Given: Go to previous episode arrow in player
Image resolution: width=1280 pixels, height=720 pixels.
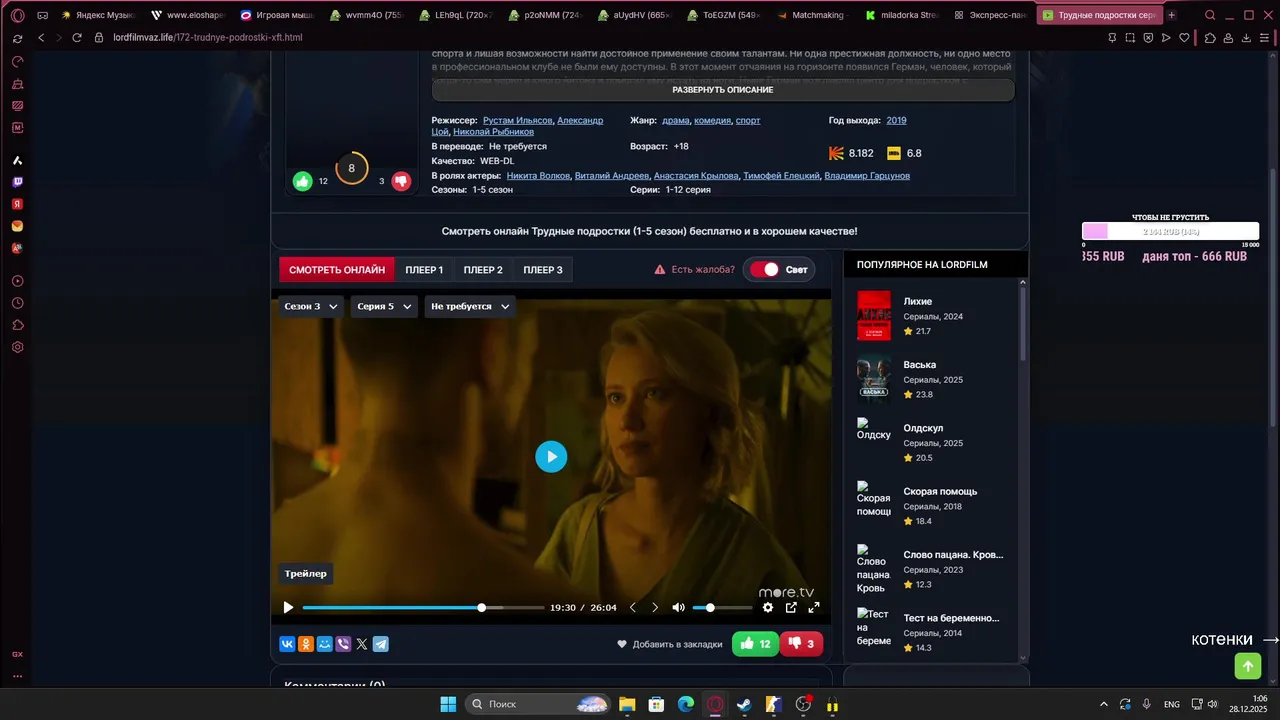Looking at the screenshot, I should tap(632, 607).
